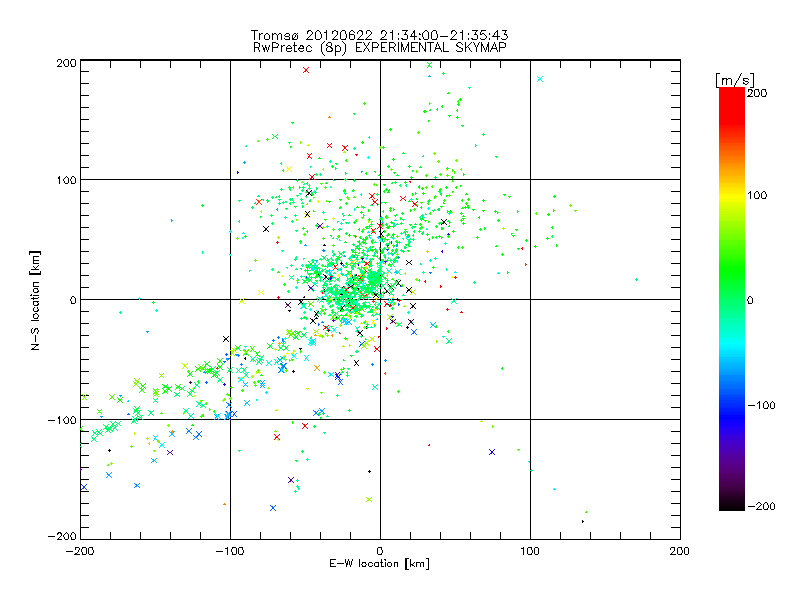
Task: Click the 'N-S location [km]' axis label
Action: pos(35,300)
